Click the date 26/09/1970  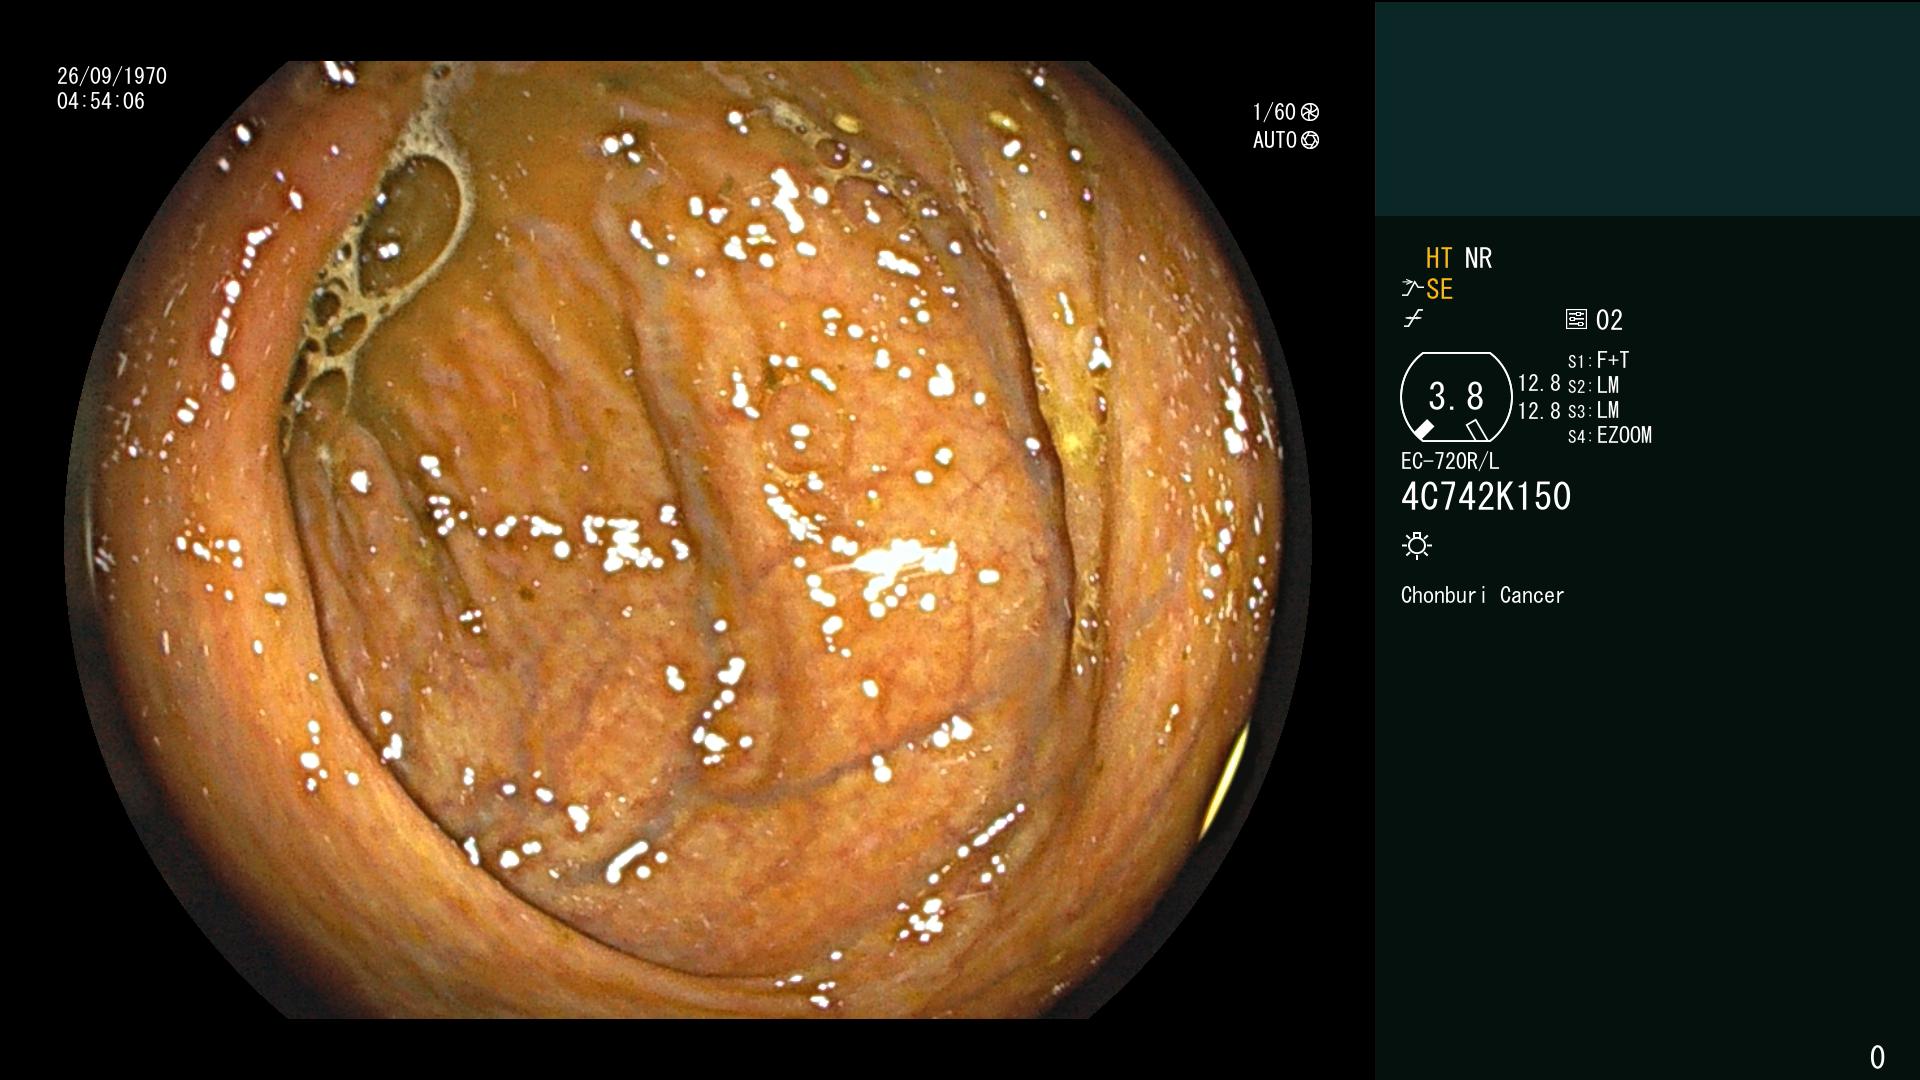tap(112, 76)
